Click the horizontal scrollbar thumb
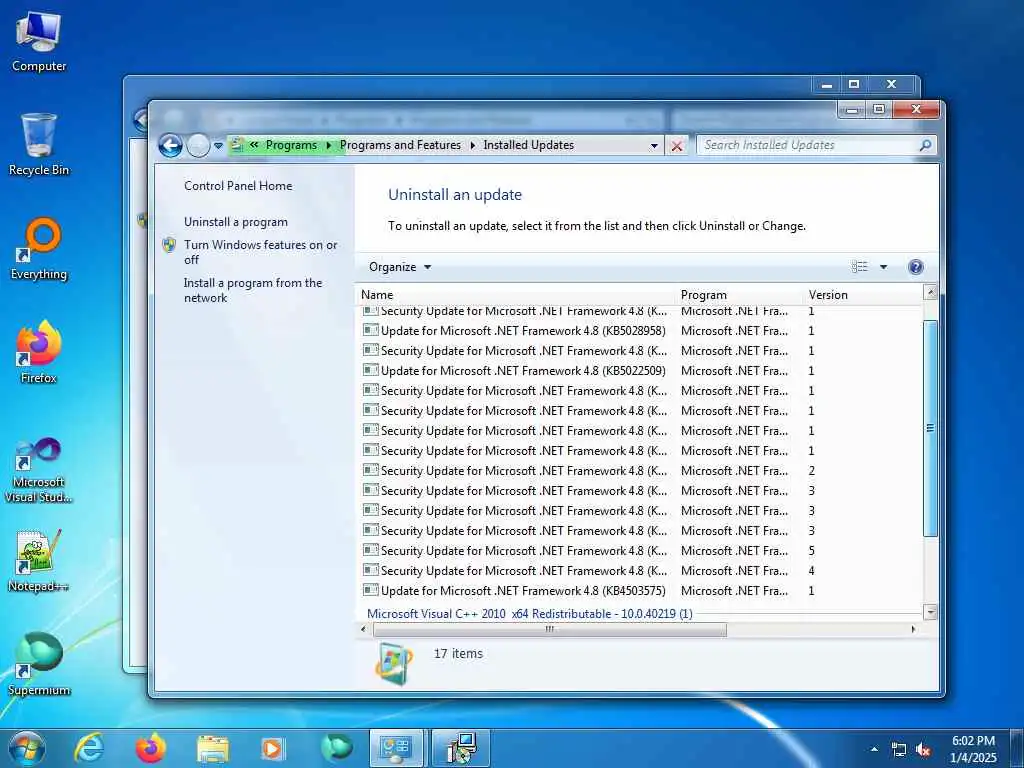The width and height of the screenshot is (1024, 768). pos(550,630)
